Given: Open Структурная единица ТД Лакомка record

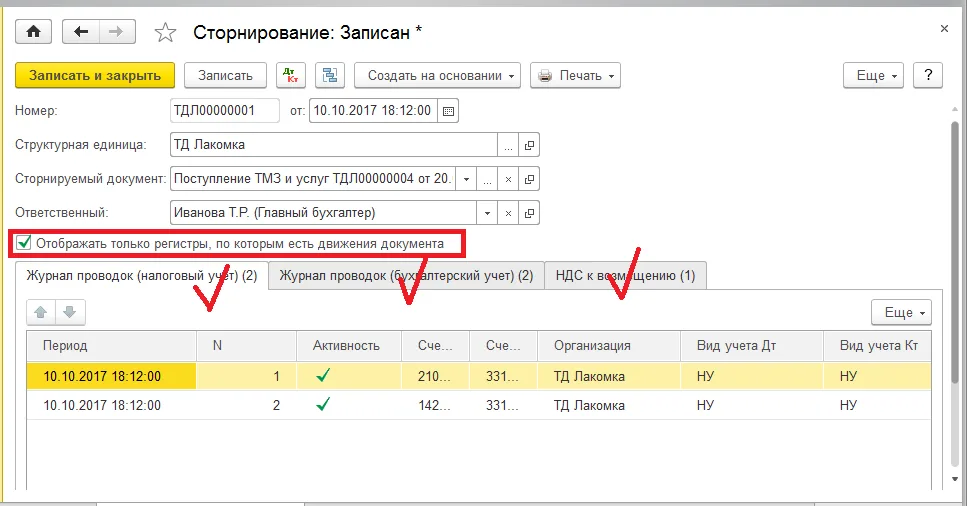Looking at the screenshot, I should [529, 146].
